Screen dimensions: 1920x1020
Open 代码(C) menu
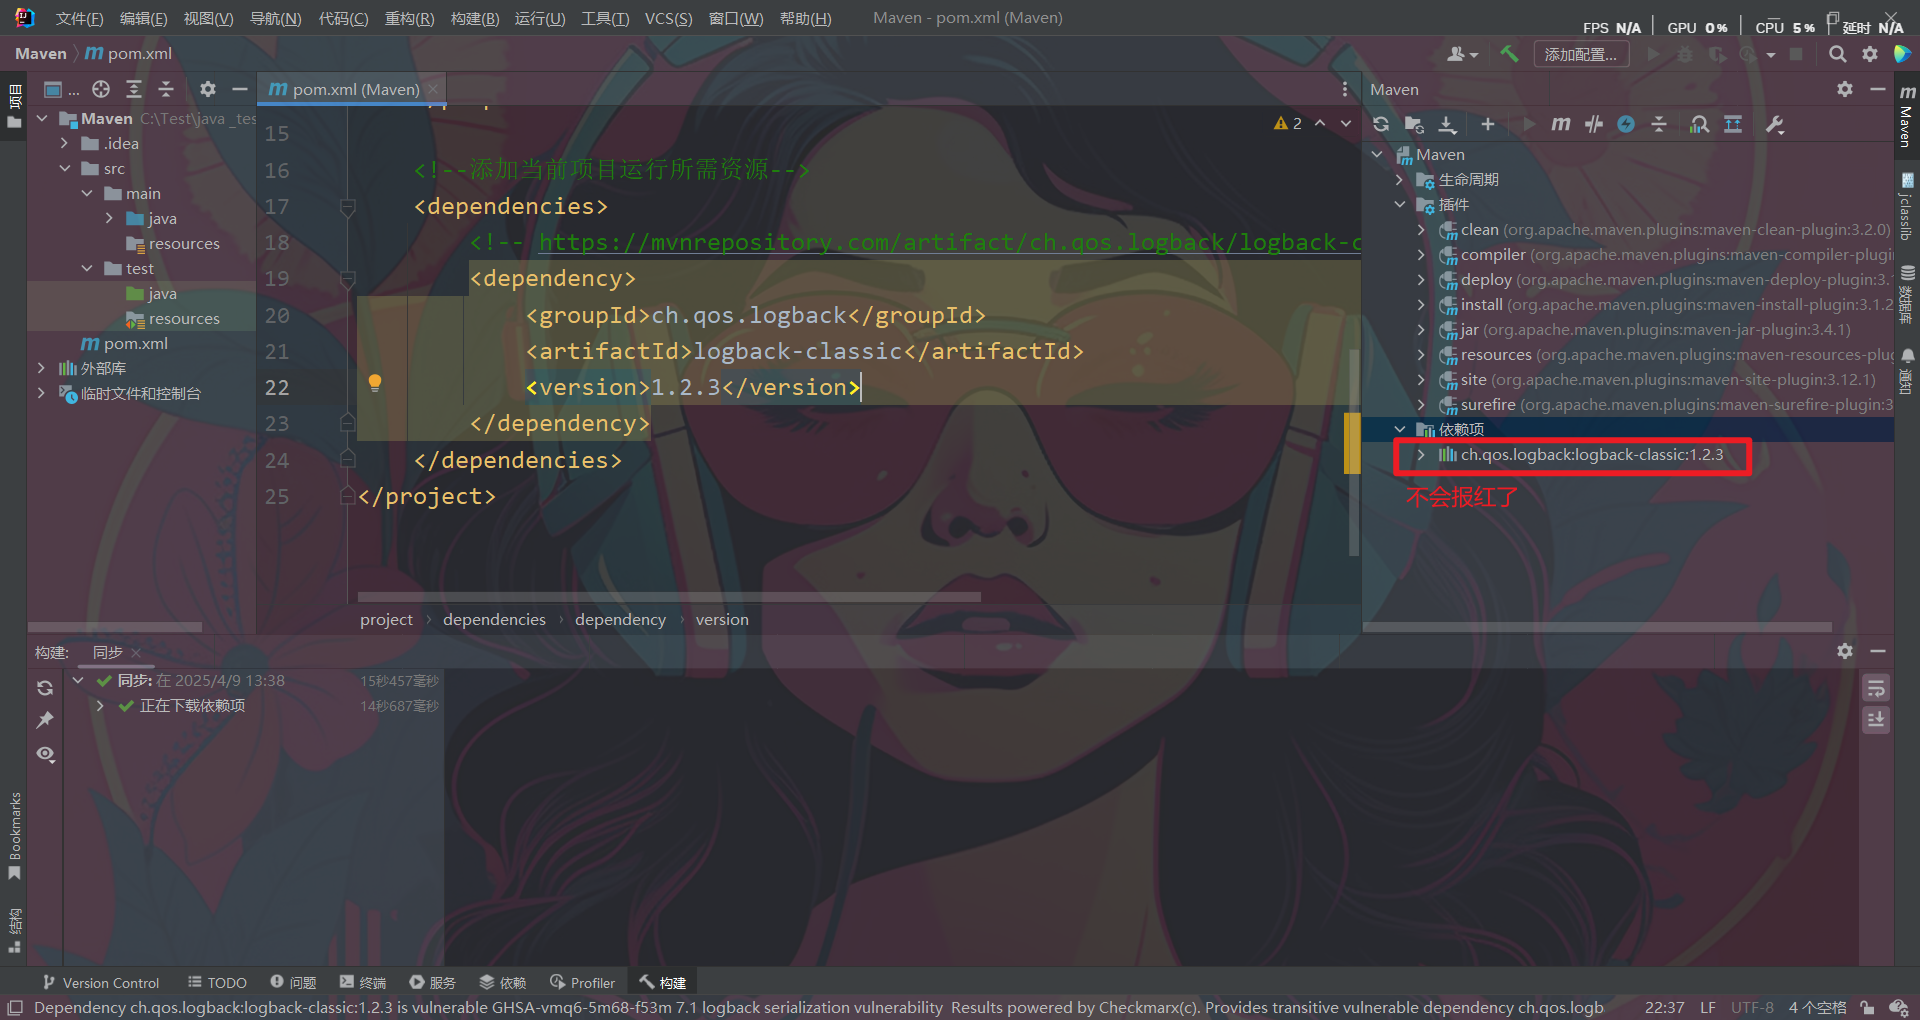(x=343, y=19)
